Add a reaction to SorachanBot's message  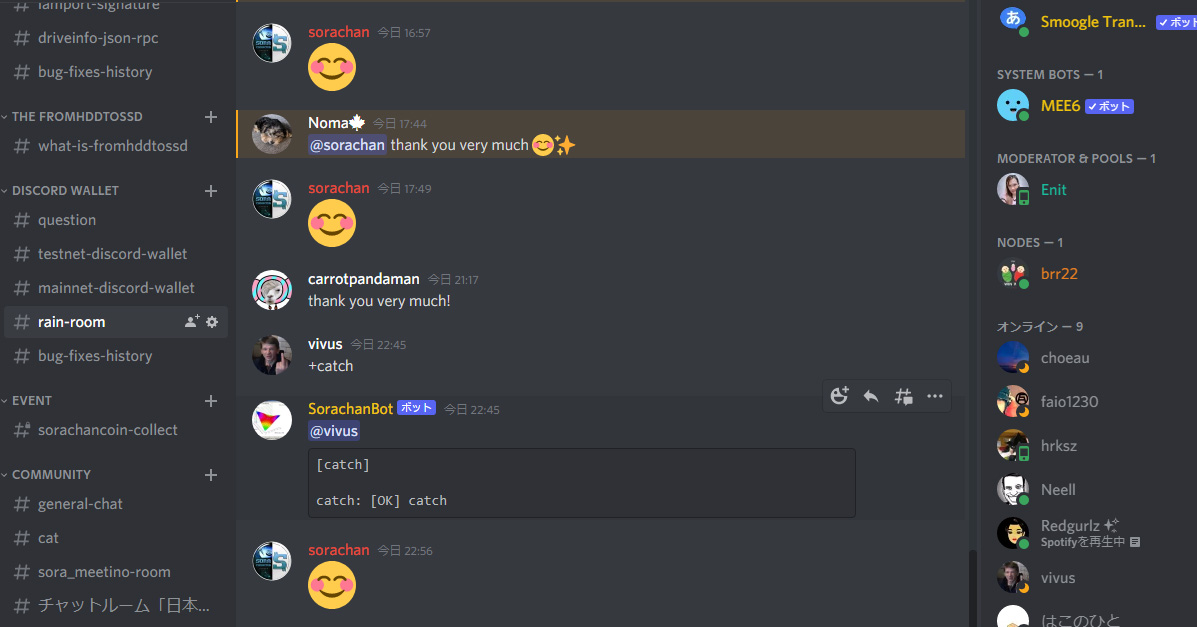(x=839, y=396)
